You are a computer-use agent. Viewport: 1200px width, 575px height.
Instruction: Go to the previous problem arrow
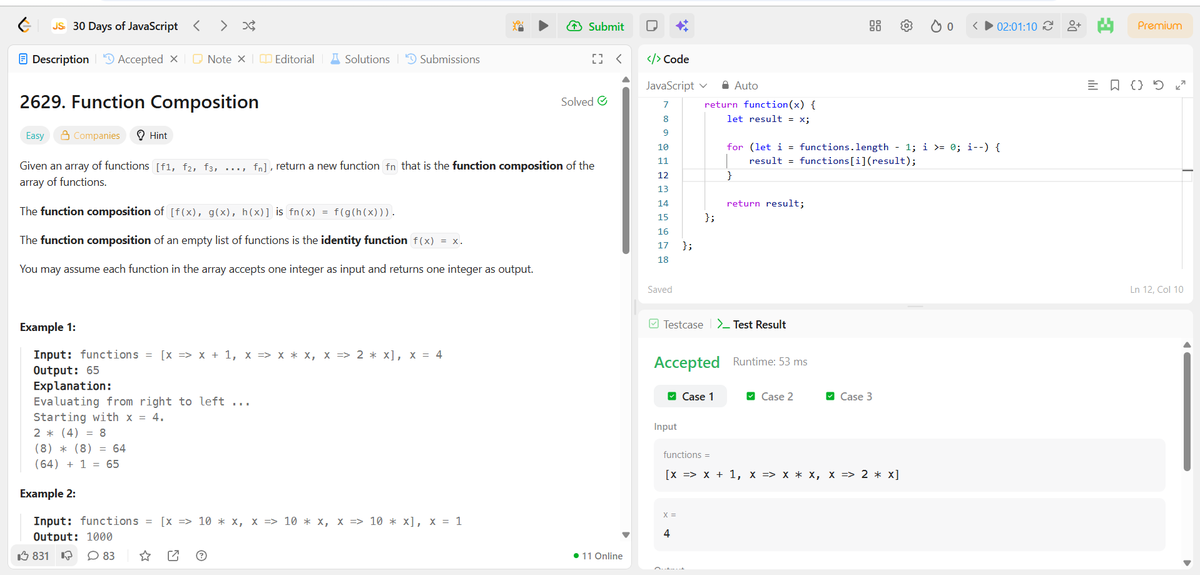(x=197, y=26)
